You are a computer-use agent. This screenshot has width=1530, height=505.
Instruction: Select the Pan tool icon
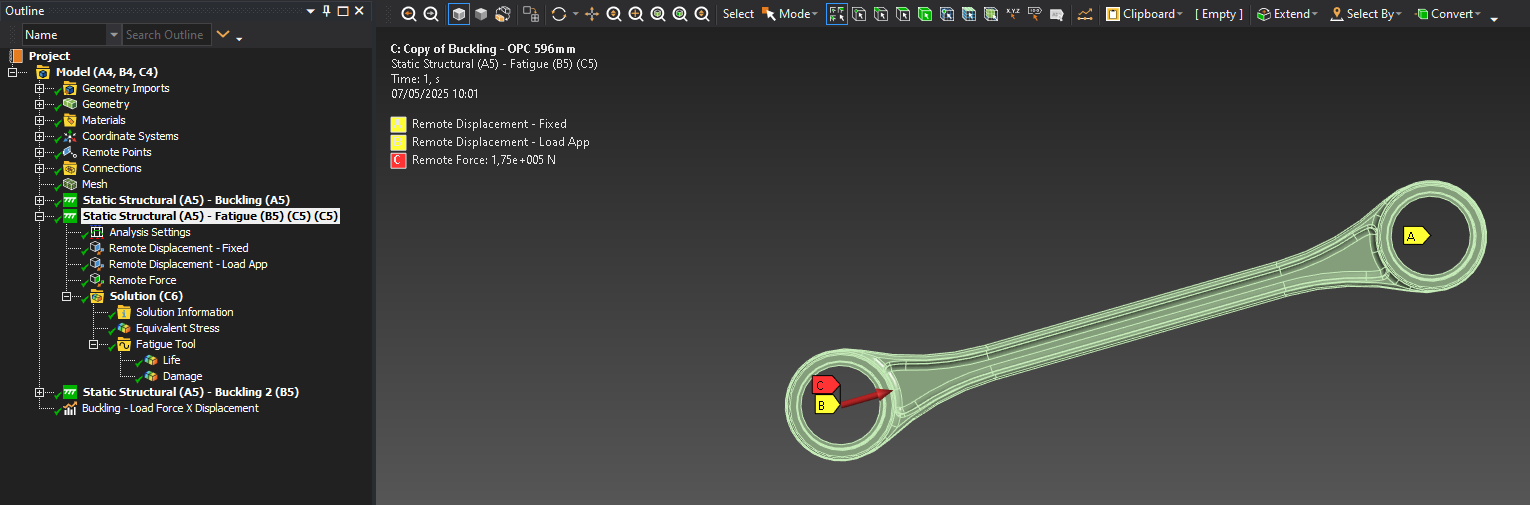click(x=592, y=14)
